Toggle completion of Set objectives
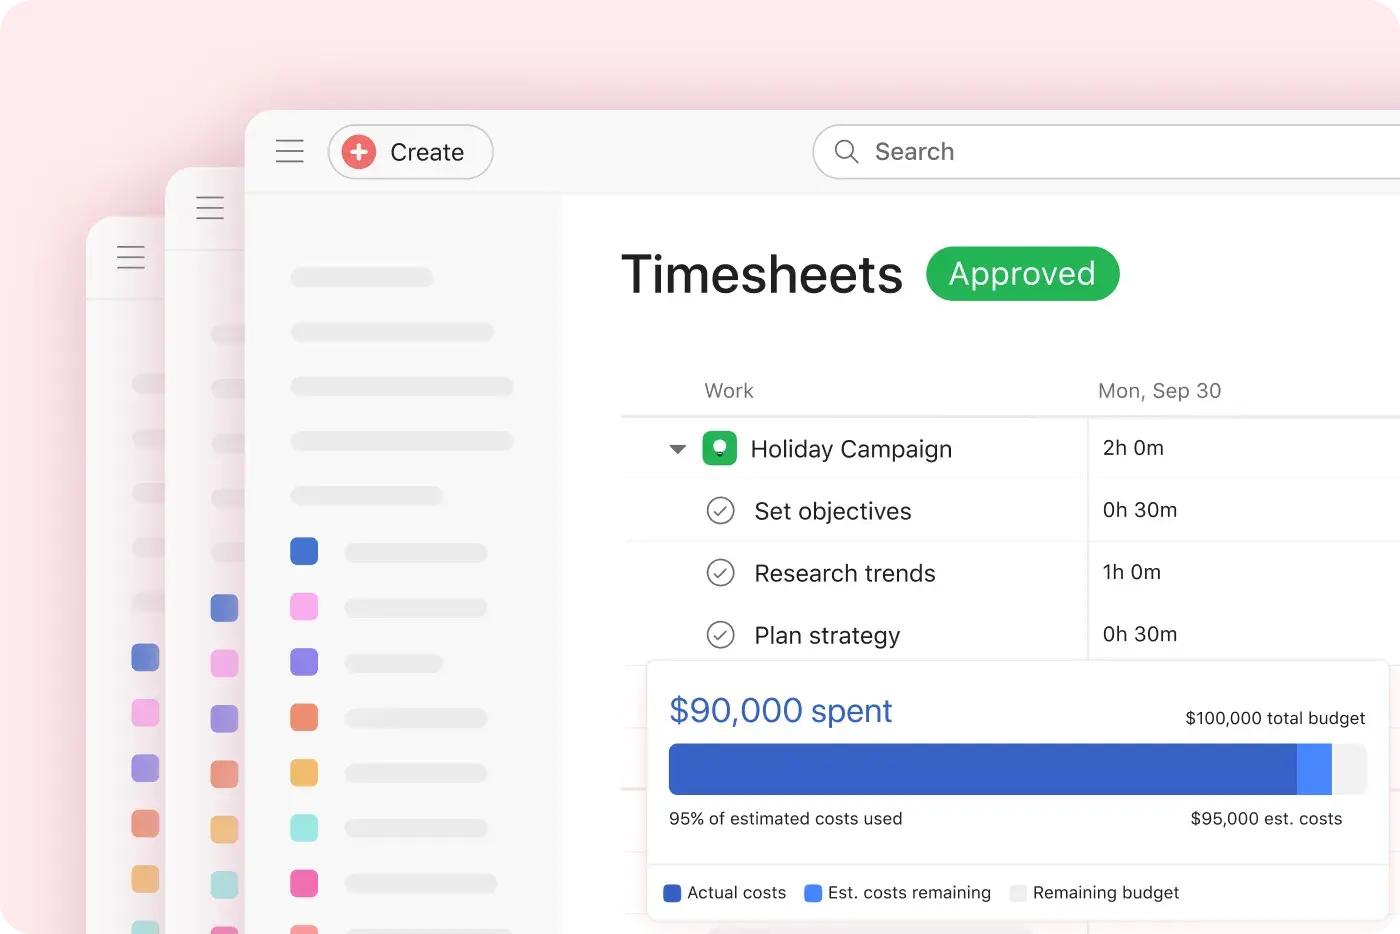1400x934 pixels. tap(720, 510)
